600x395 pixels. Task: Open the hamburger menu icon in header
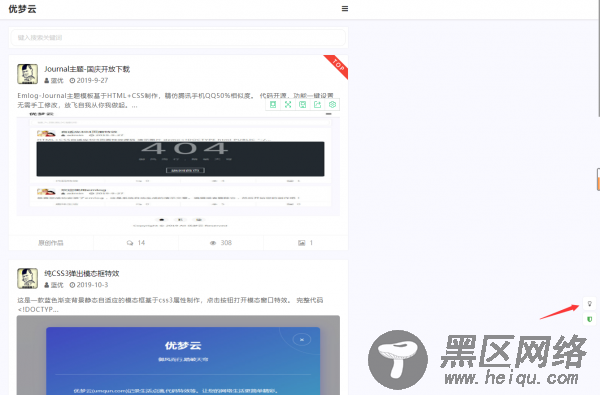tap(345, 8)
